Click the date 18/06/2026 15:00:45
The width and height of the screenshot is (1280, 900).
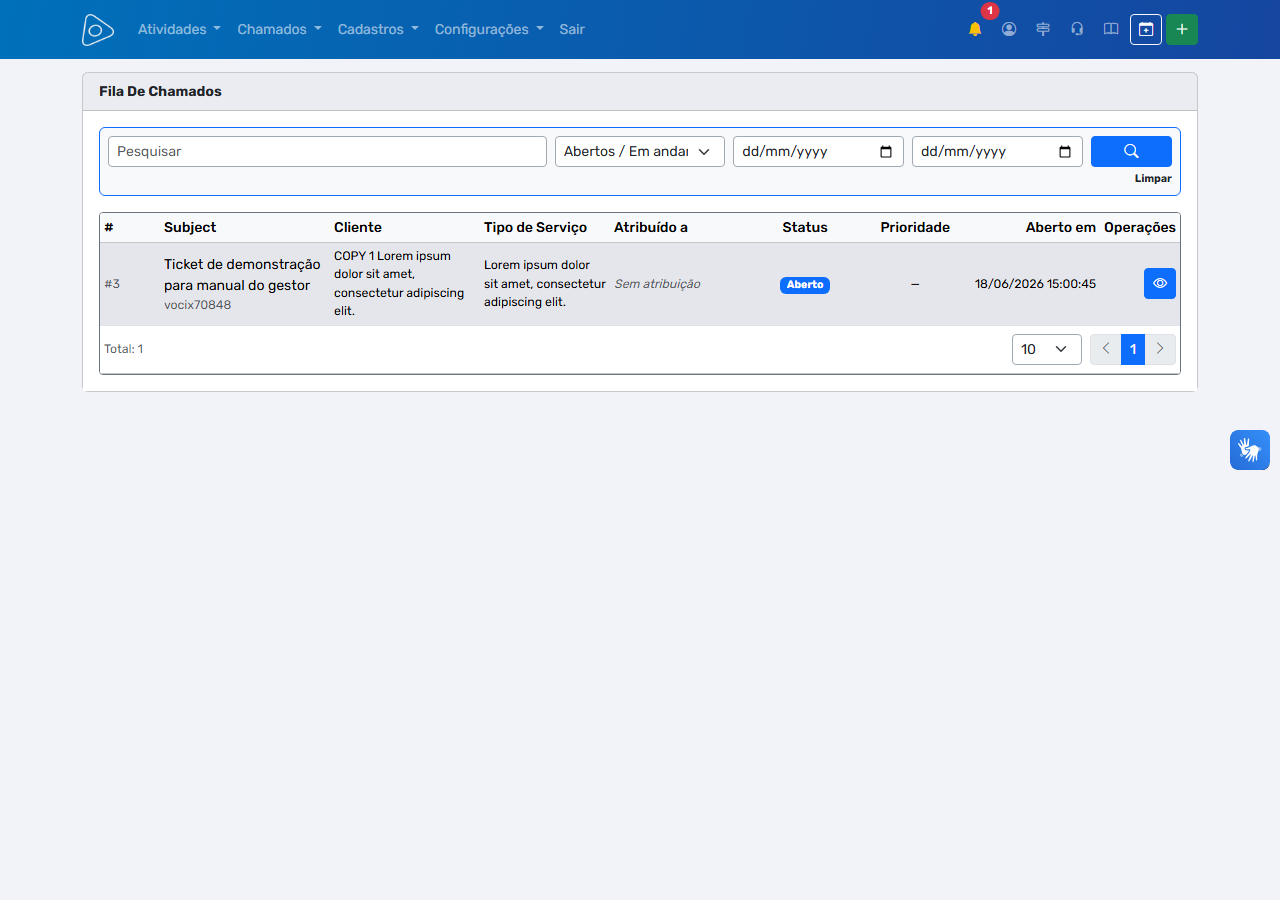(1035, 284)
